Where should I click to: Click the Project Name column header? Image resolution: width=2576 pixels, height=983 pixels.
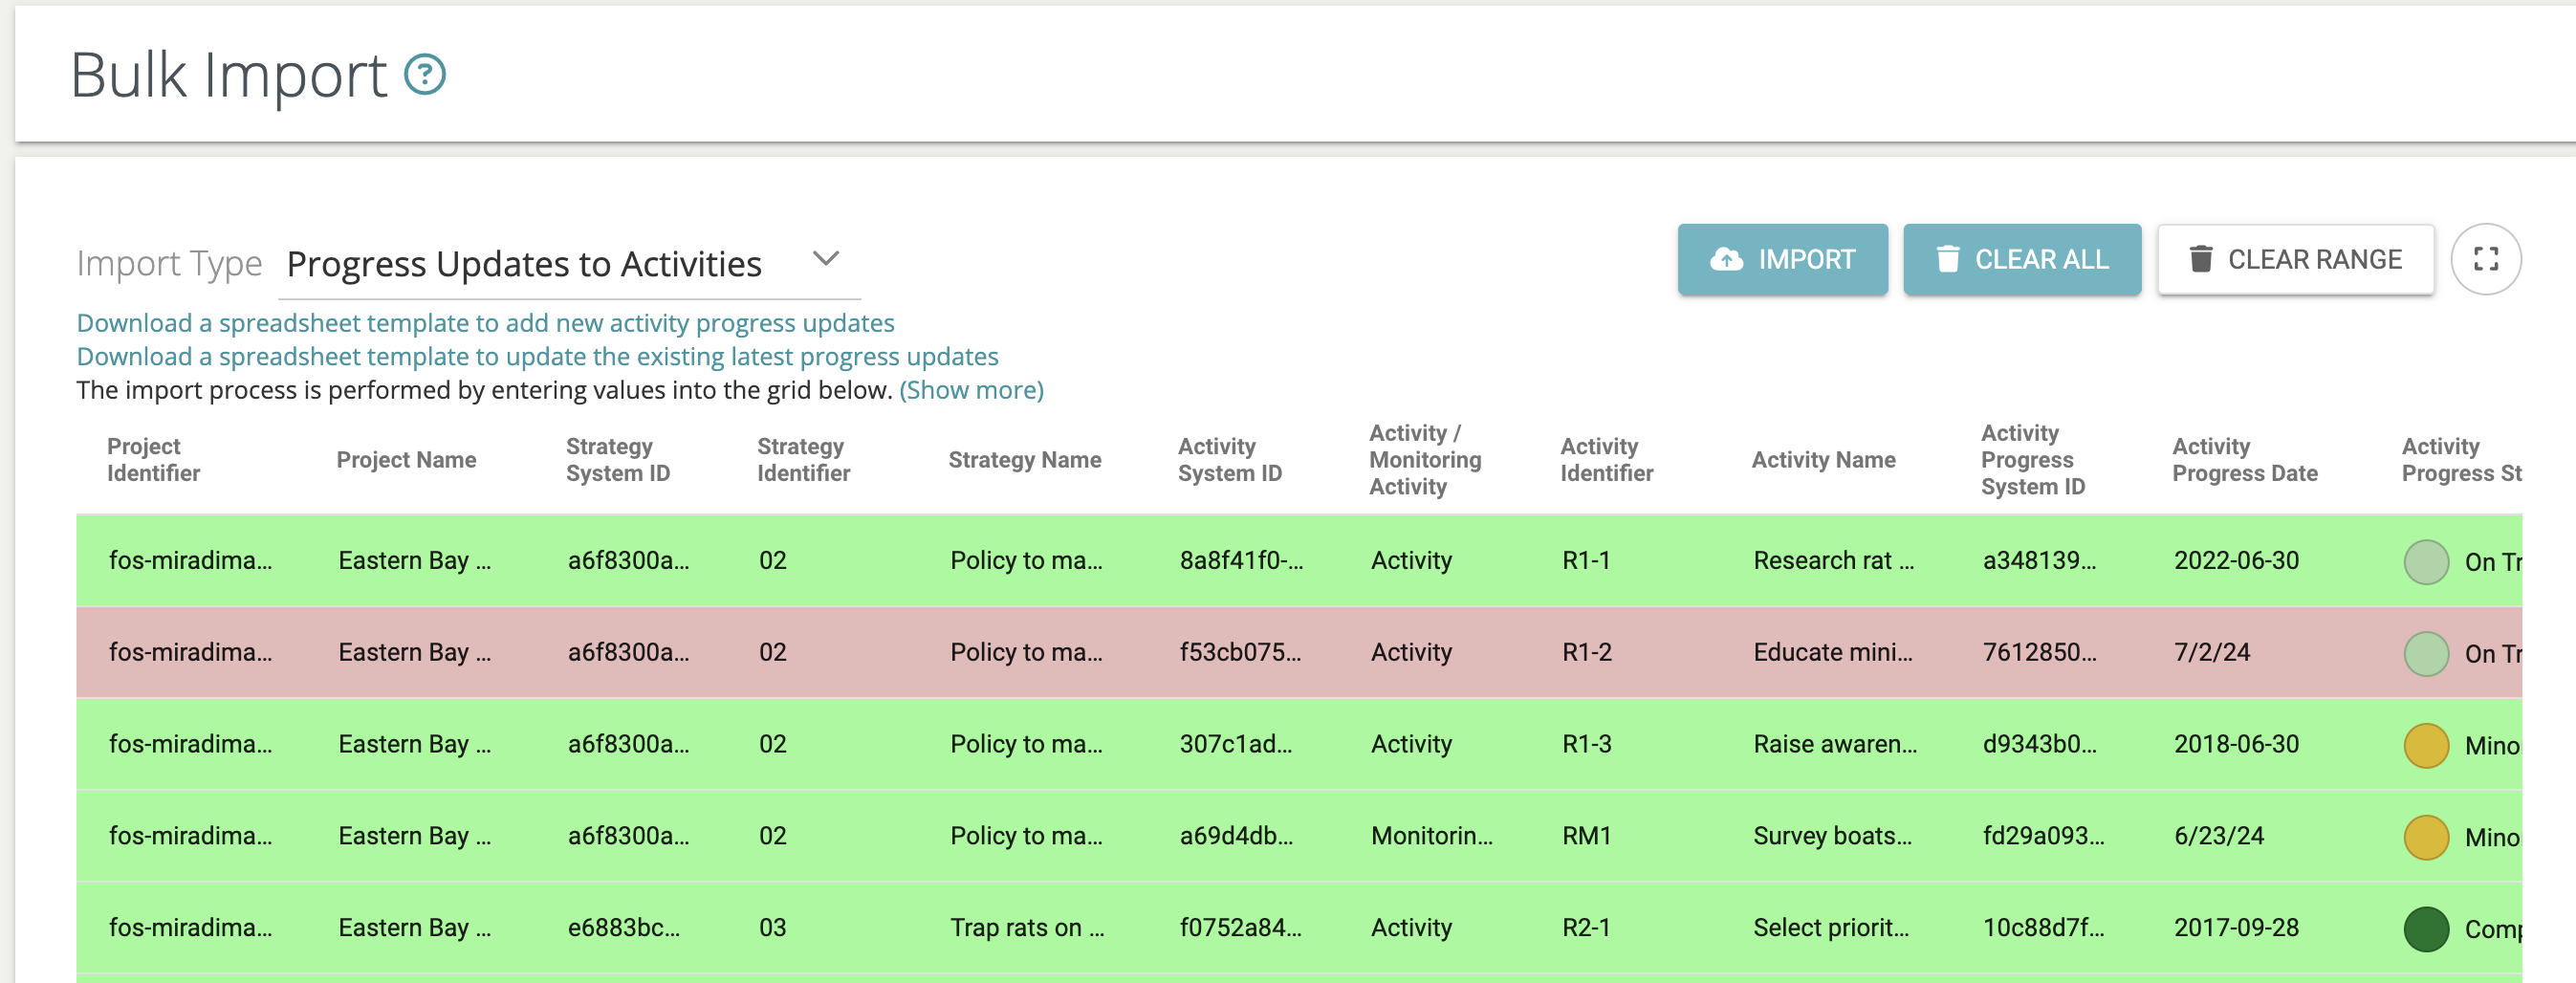click(406, 460)
